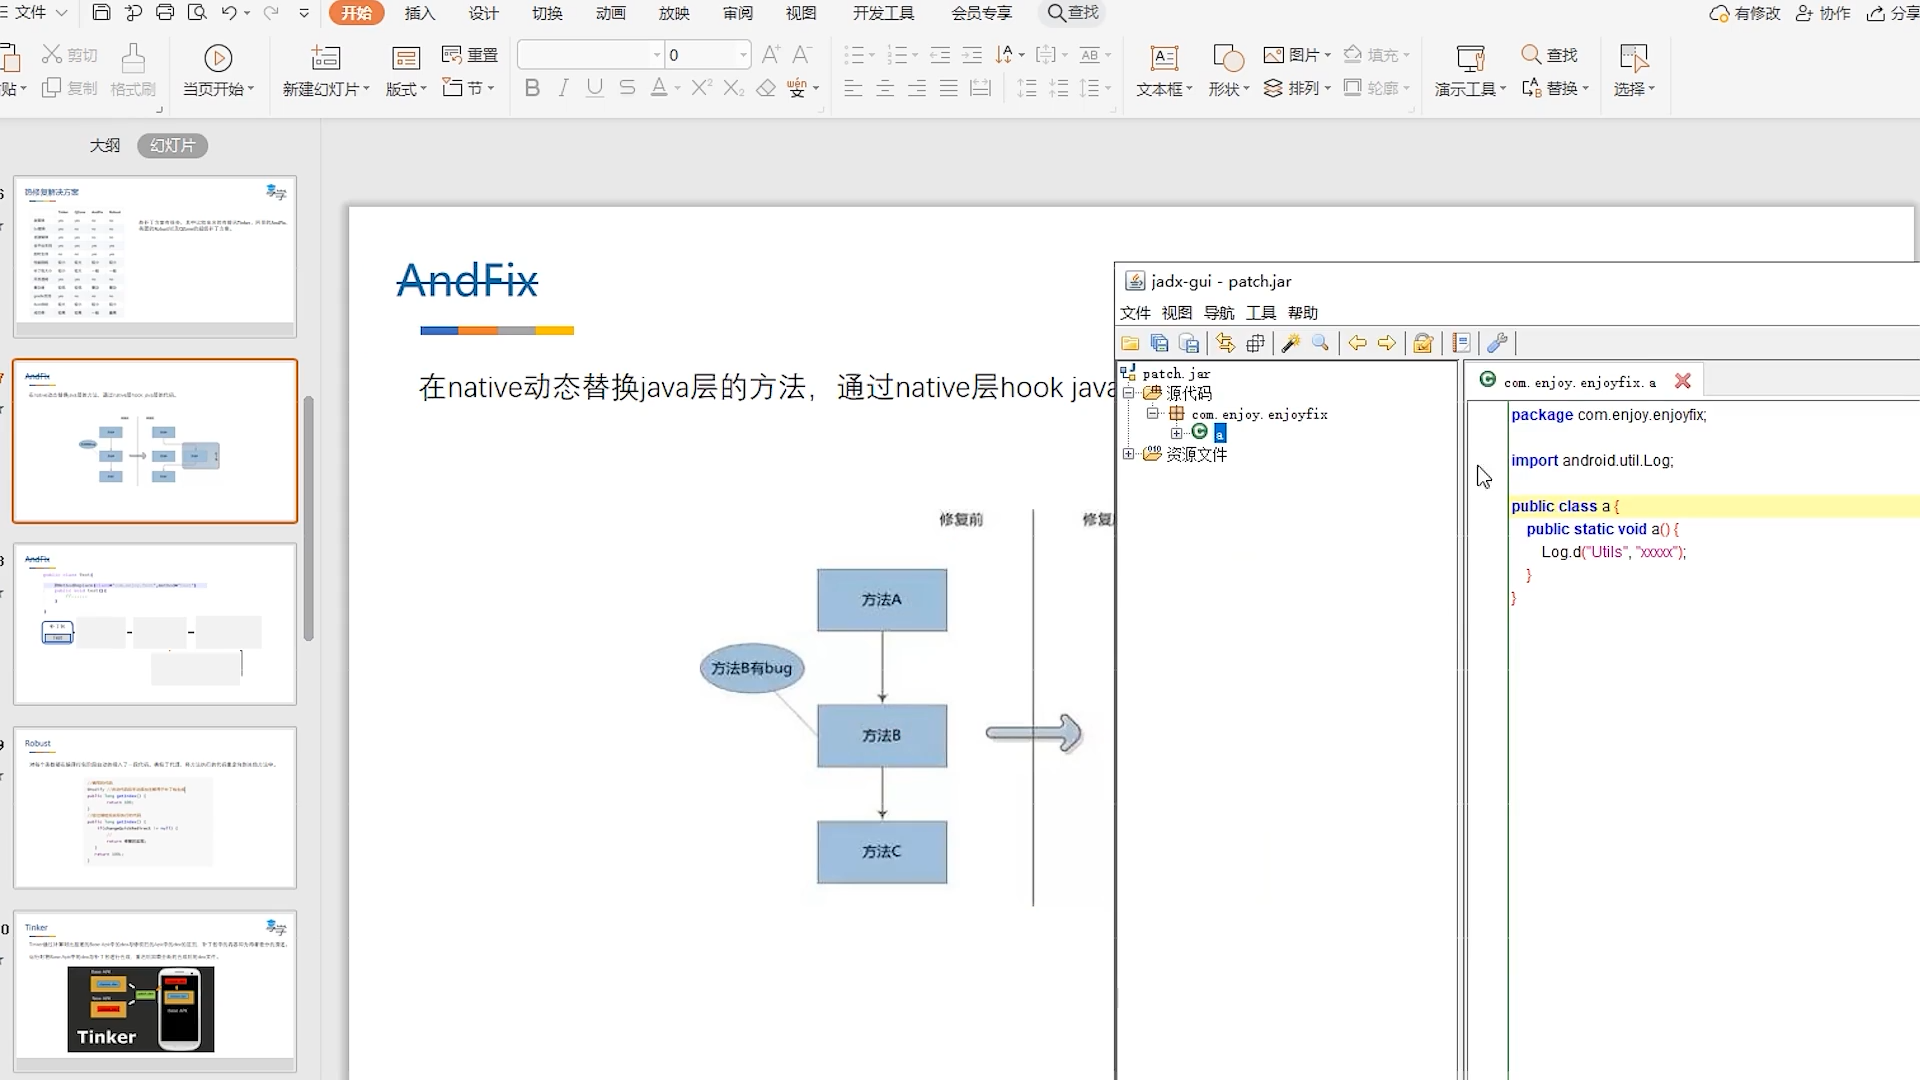Click the undo arrow icon
This screenshot has height=1080, width=1920.
pyautogui.click(x=229, y=13)
